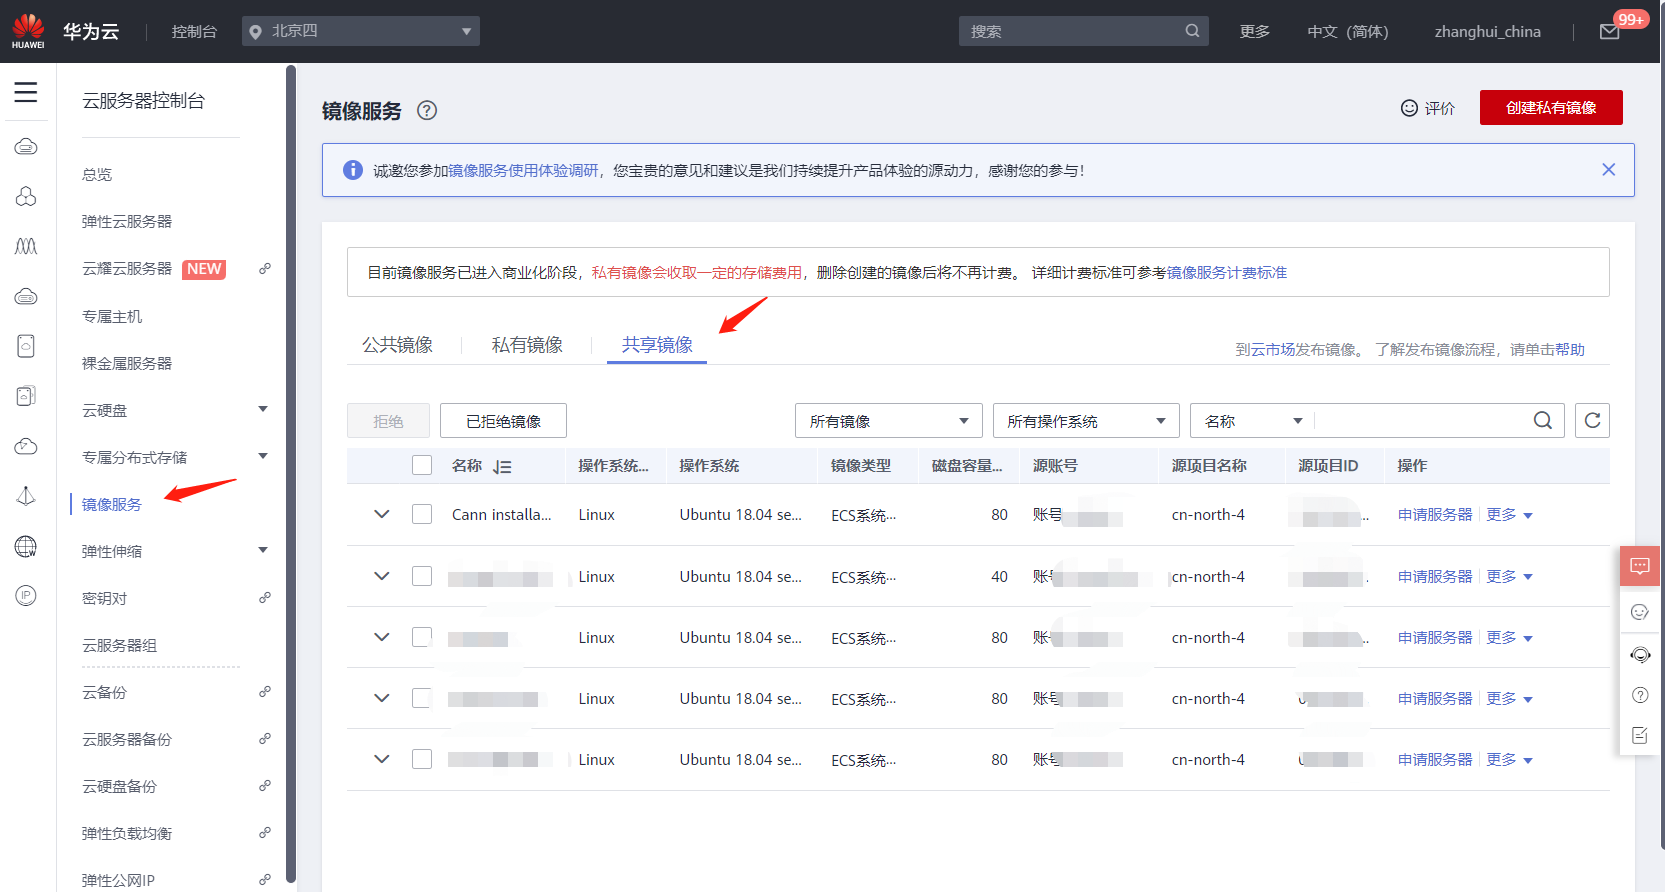Open the 中文 (简体) language menu
Image resolution: width=1665 pixels, height=892 pixels.
[x=1347, y=32]
